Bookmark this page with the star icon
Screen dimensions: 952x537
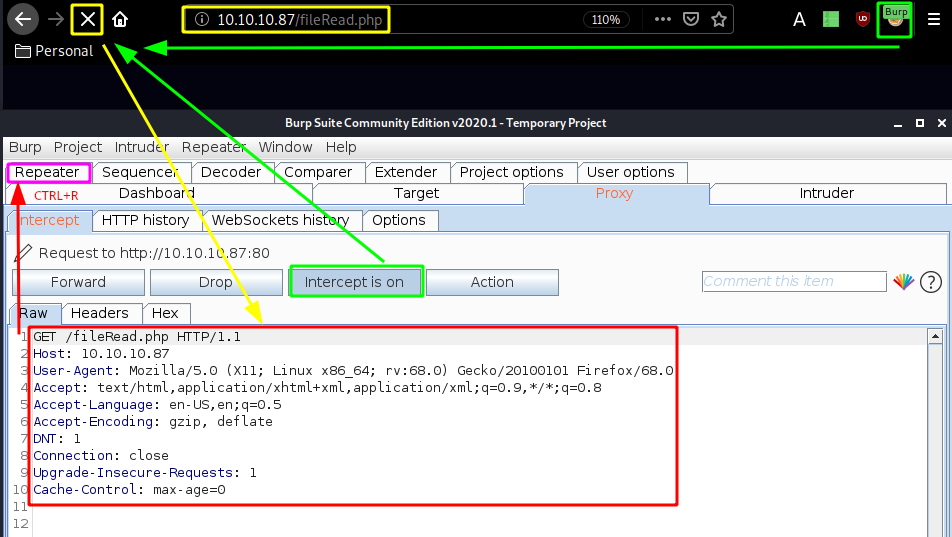(x=719, y=19)
